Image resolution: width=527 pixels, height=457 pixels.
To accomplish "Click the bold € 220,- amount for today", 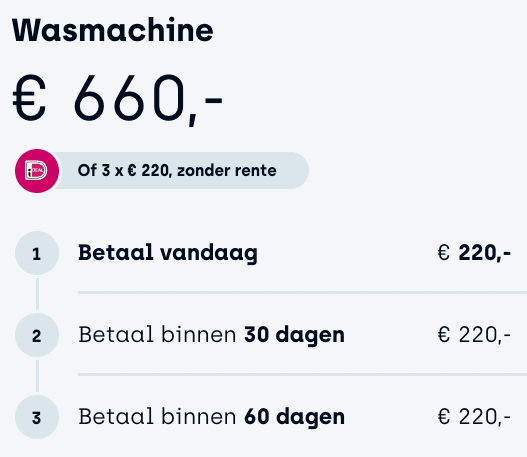I will pyautogui.click(x=474, y=253).
